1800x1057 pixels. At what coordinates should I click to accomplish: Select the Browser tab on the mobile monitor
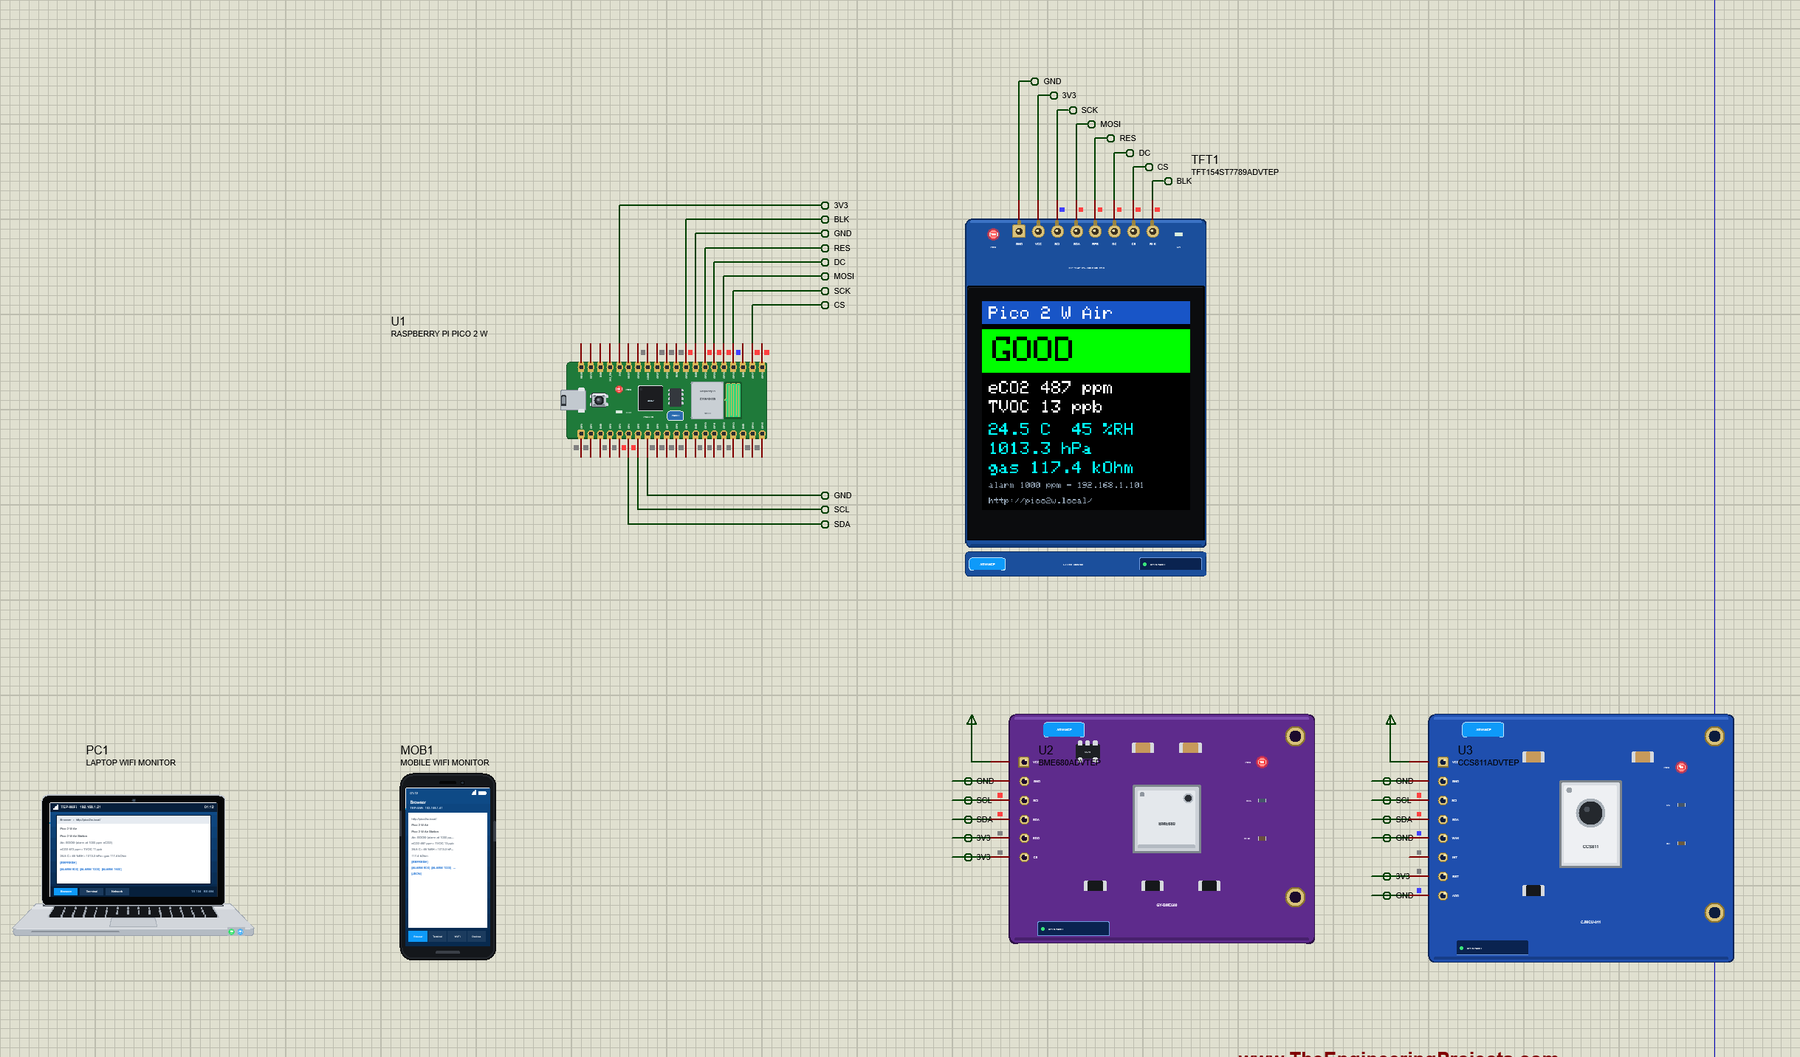point(418,936)
